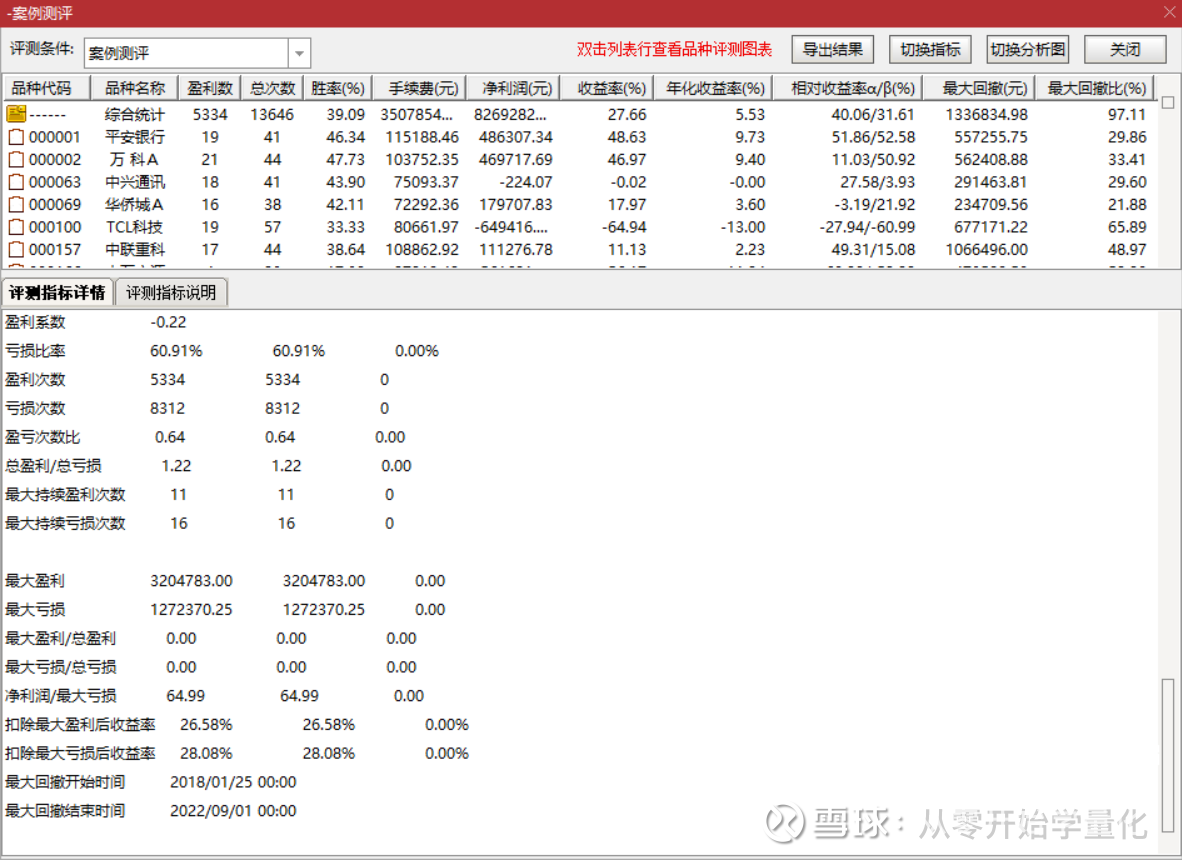
Task: Click the folder icon on the 综合统计 summary row
Action: 16,114
